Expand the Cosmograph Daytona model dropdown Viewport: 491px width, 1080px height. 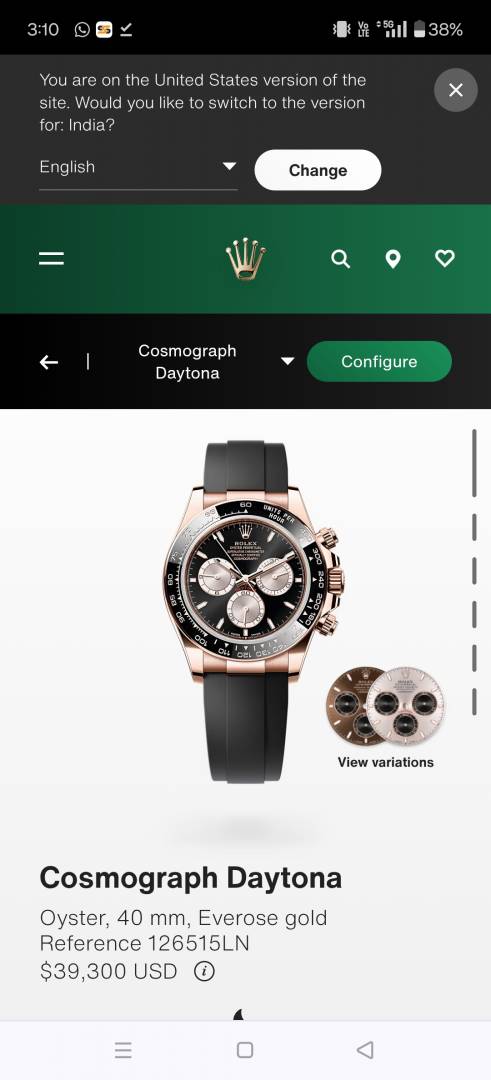tap(215, 362)
